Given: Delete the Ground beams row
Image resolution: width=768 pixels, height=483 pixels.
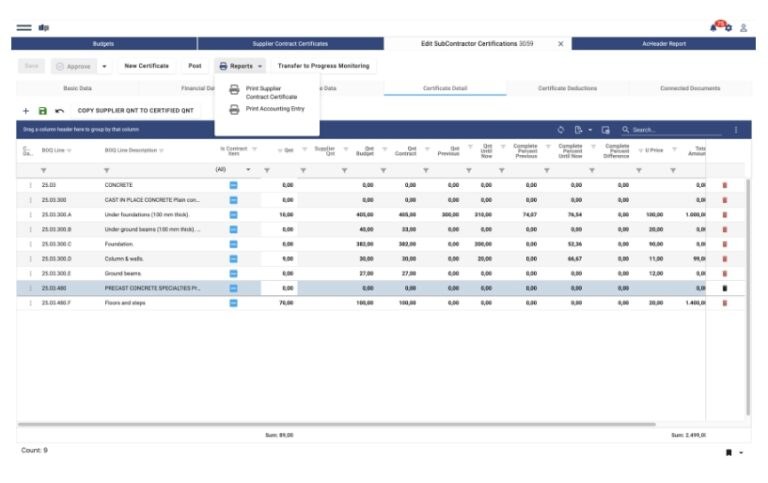Looking at the screenshot, I should (x=725, y=273).
